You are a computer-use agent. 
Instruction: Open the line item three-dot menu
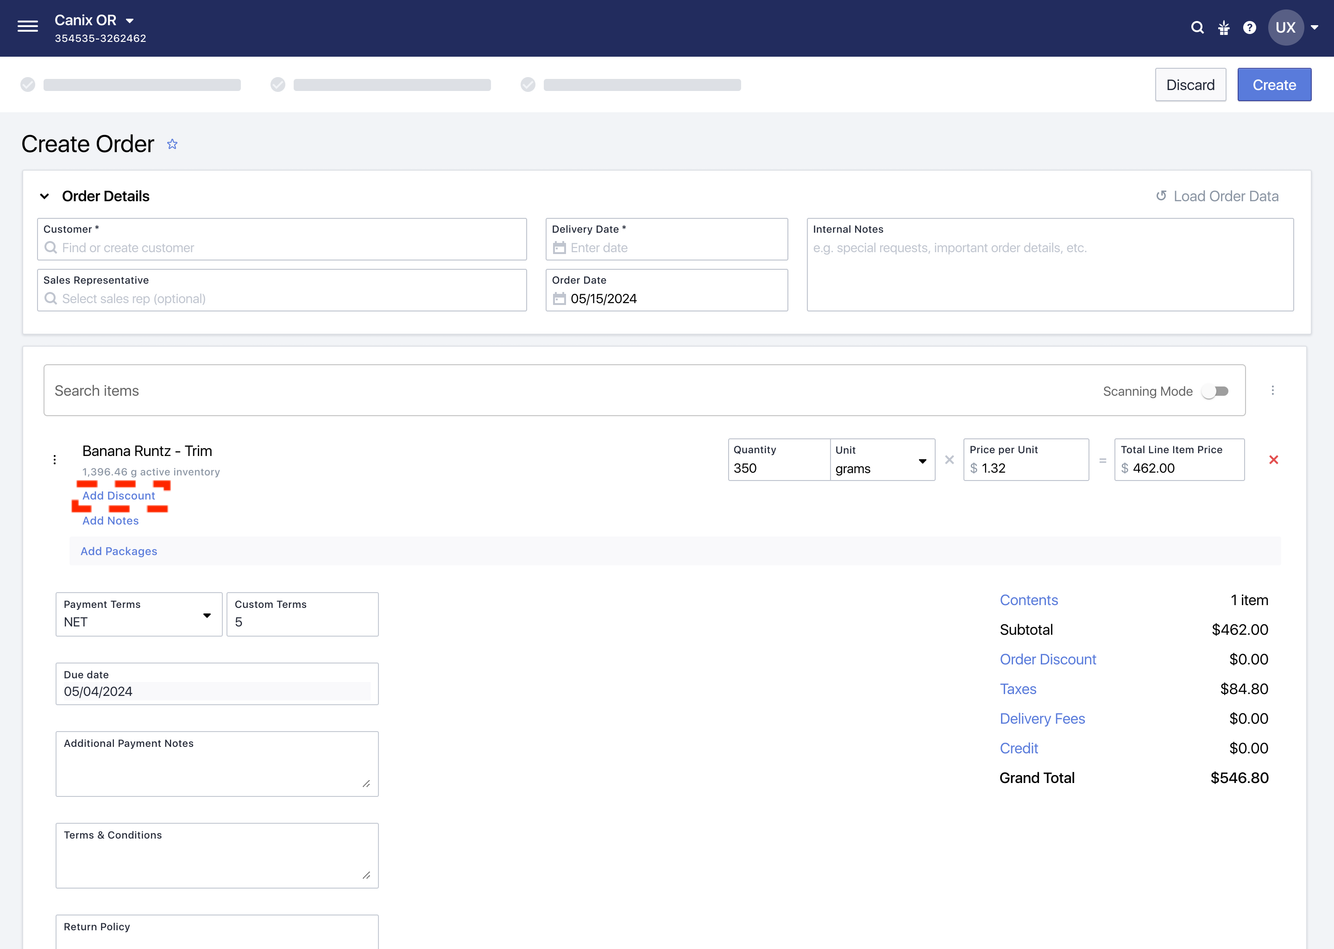pyautogui.click(x=55, y=460)
